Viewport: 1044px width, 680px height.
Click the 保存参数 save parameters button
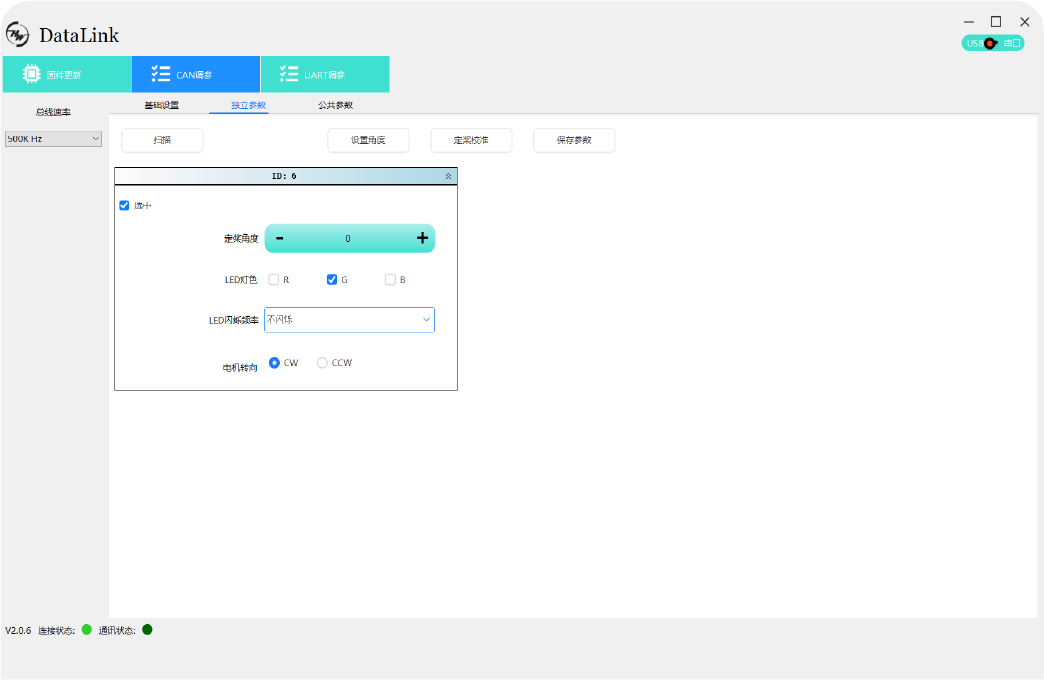tap(574, 140)
